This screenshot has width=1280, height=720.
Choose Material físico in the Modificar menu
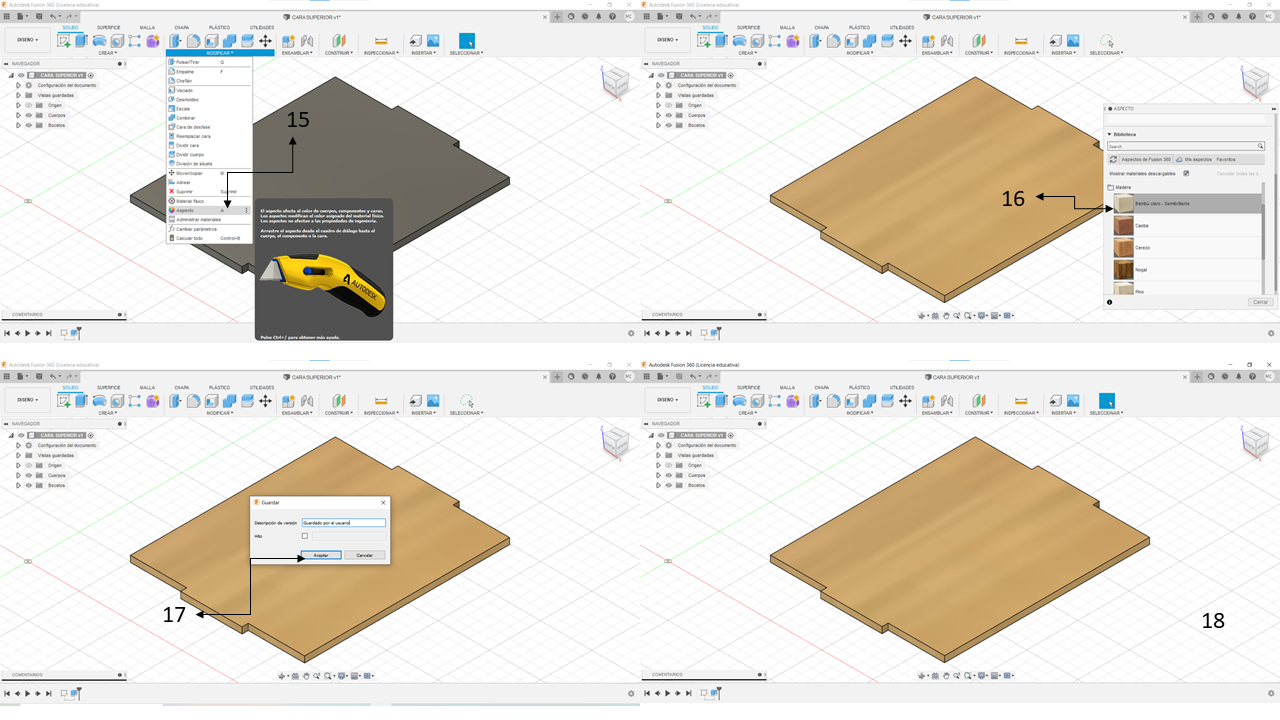pos(208,201)
